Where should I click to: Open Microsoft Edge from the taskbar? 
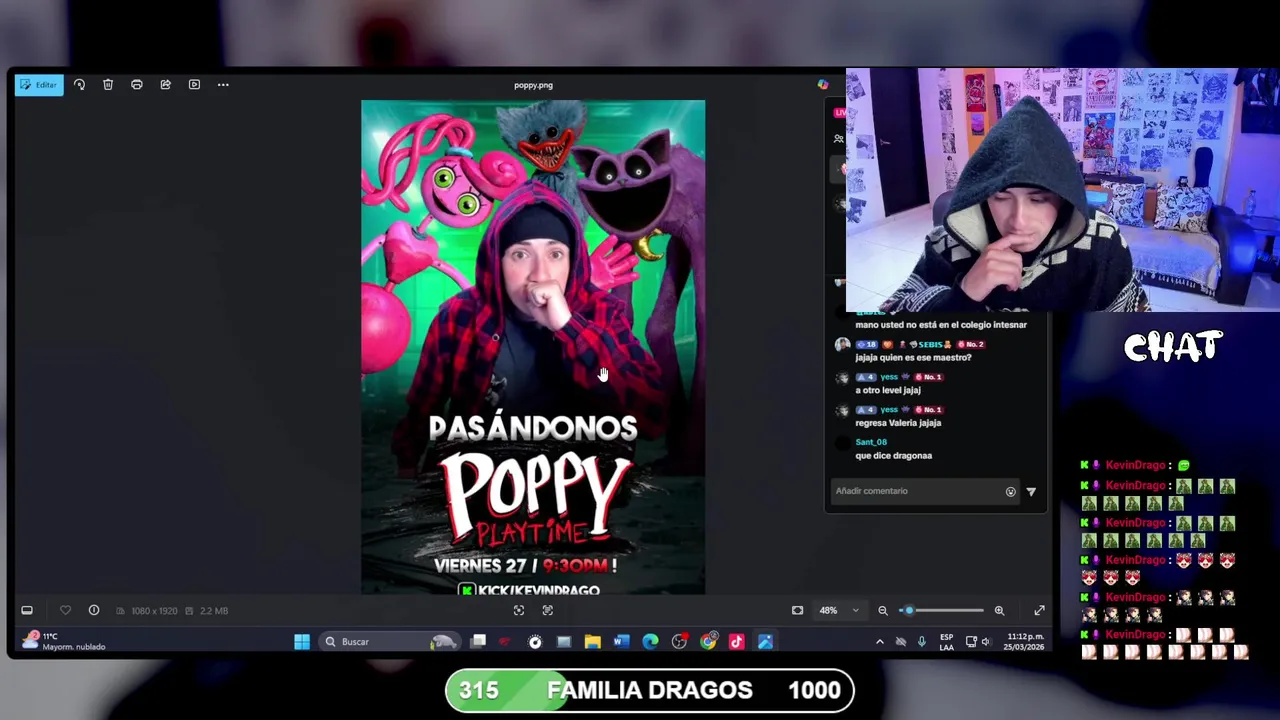click(x=650, y=642)
